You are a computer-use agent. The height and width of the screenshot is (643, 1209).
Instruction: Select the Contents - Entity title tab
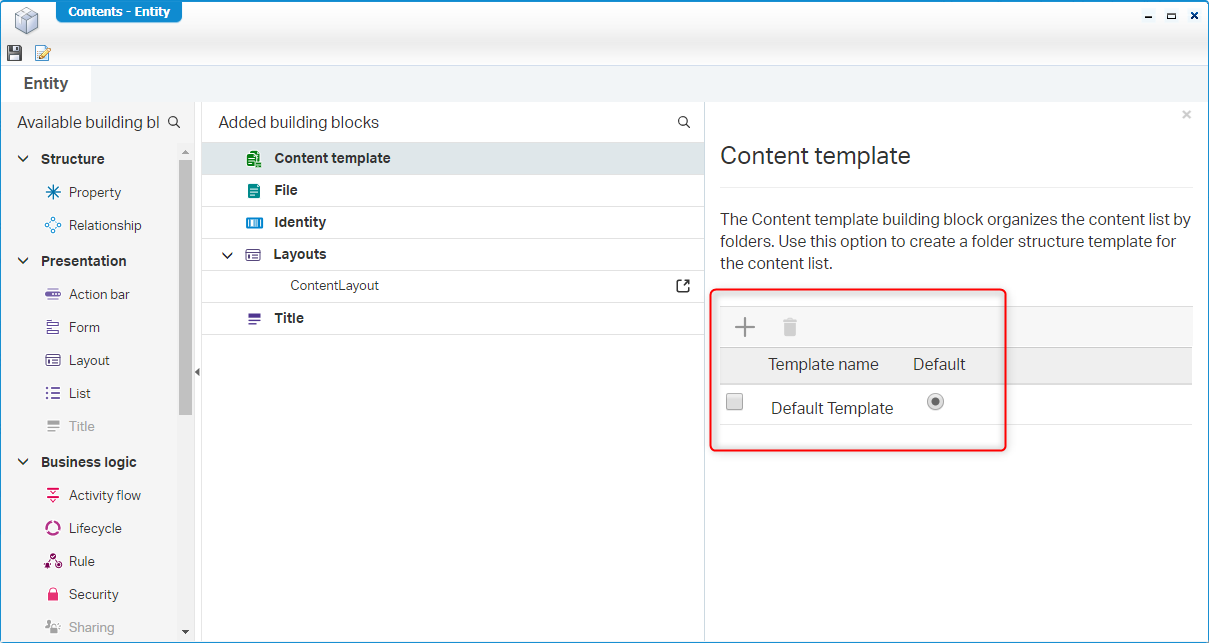[119, 12]
